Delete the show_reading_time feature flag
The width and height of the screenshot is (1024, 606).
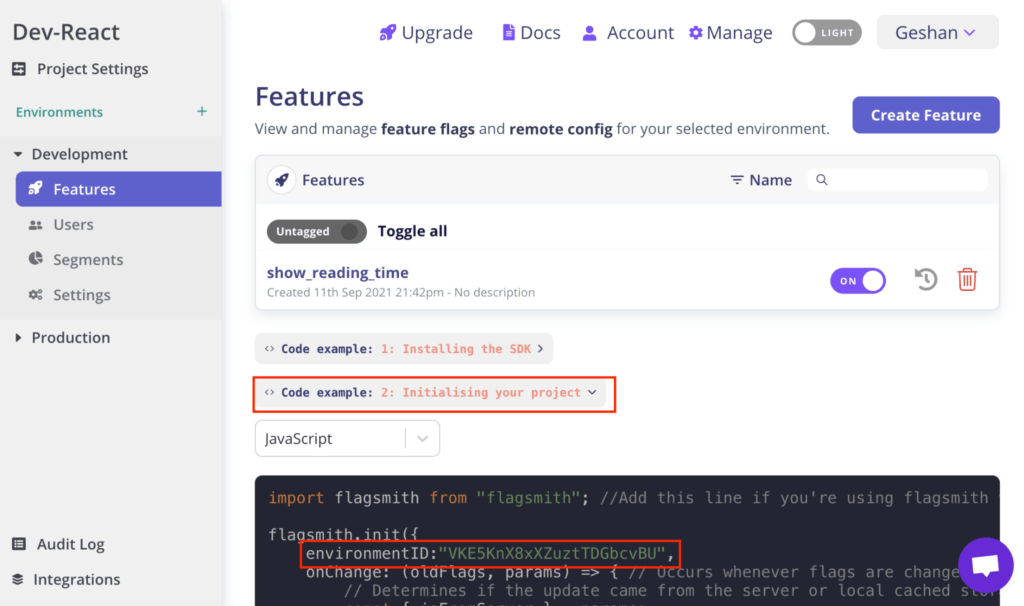(x=967, y=279)
